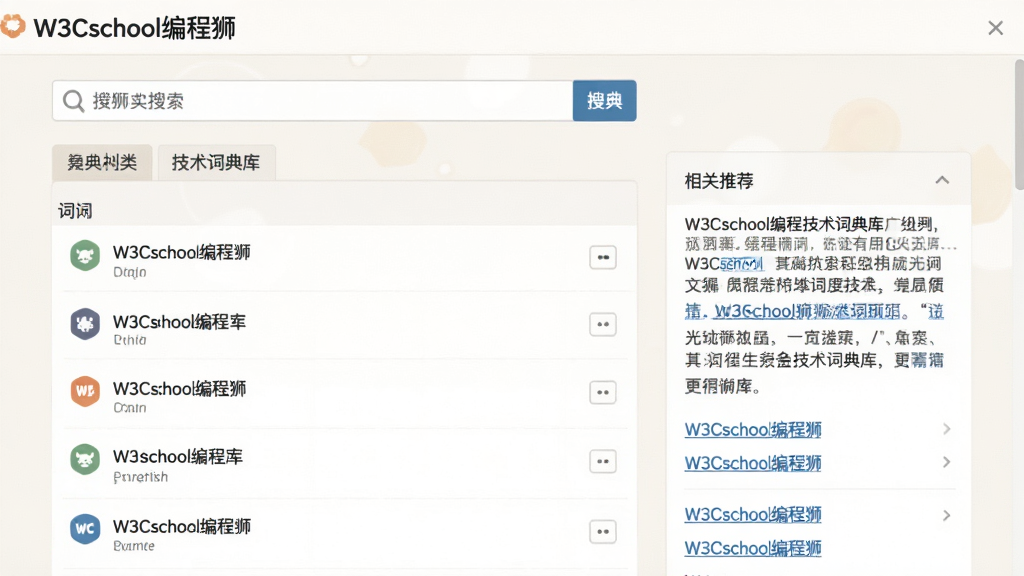Switch to the 技术词典库 tab
The image size is (1024, 576).
(216, 162)
